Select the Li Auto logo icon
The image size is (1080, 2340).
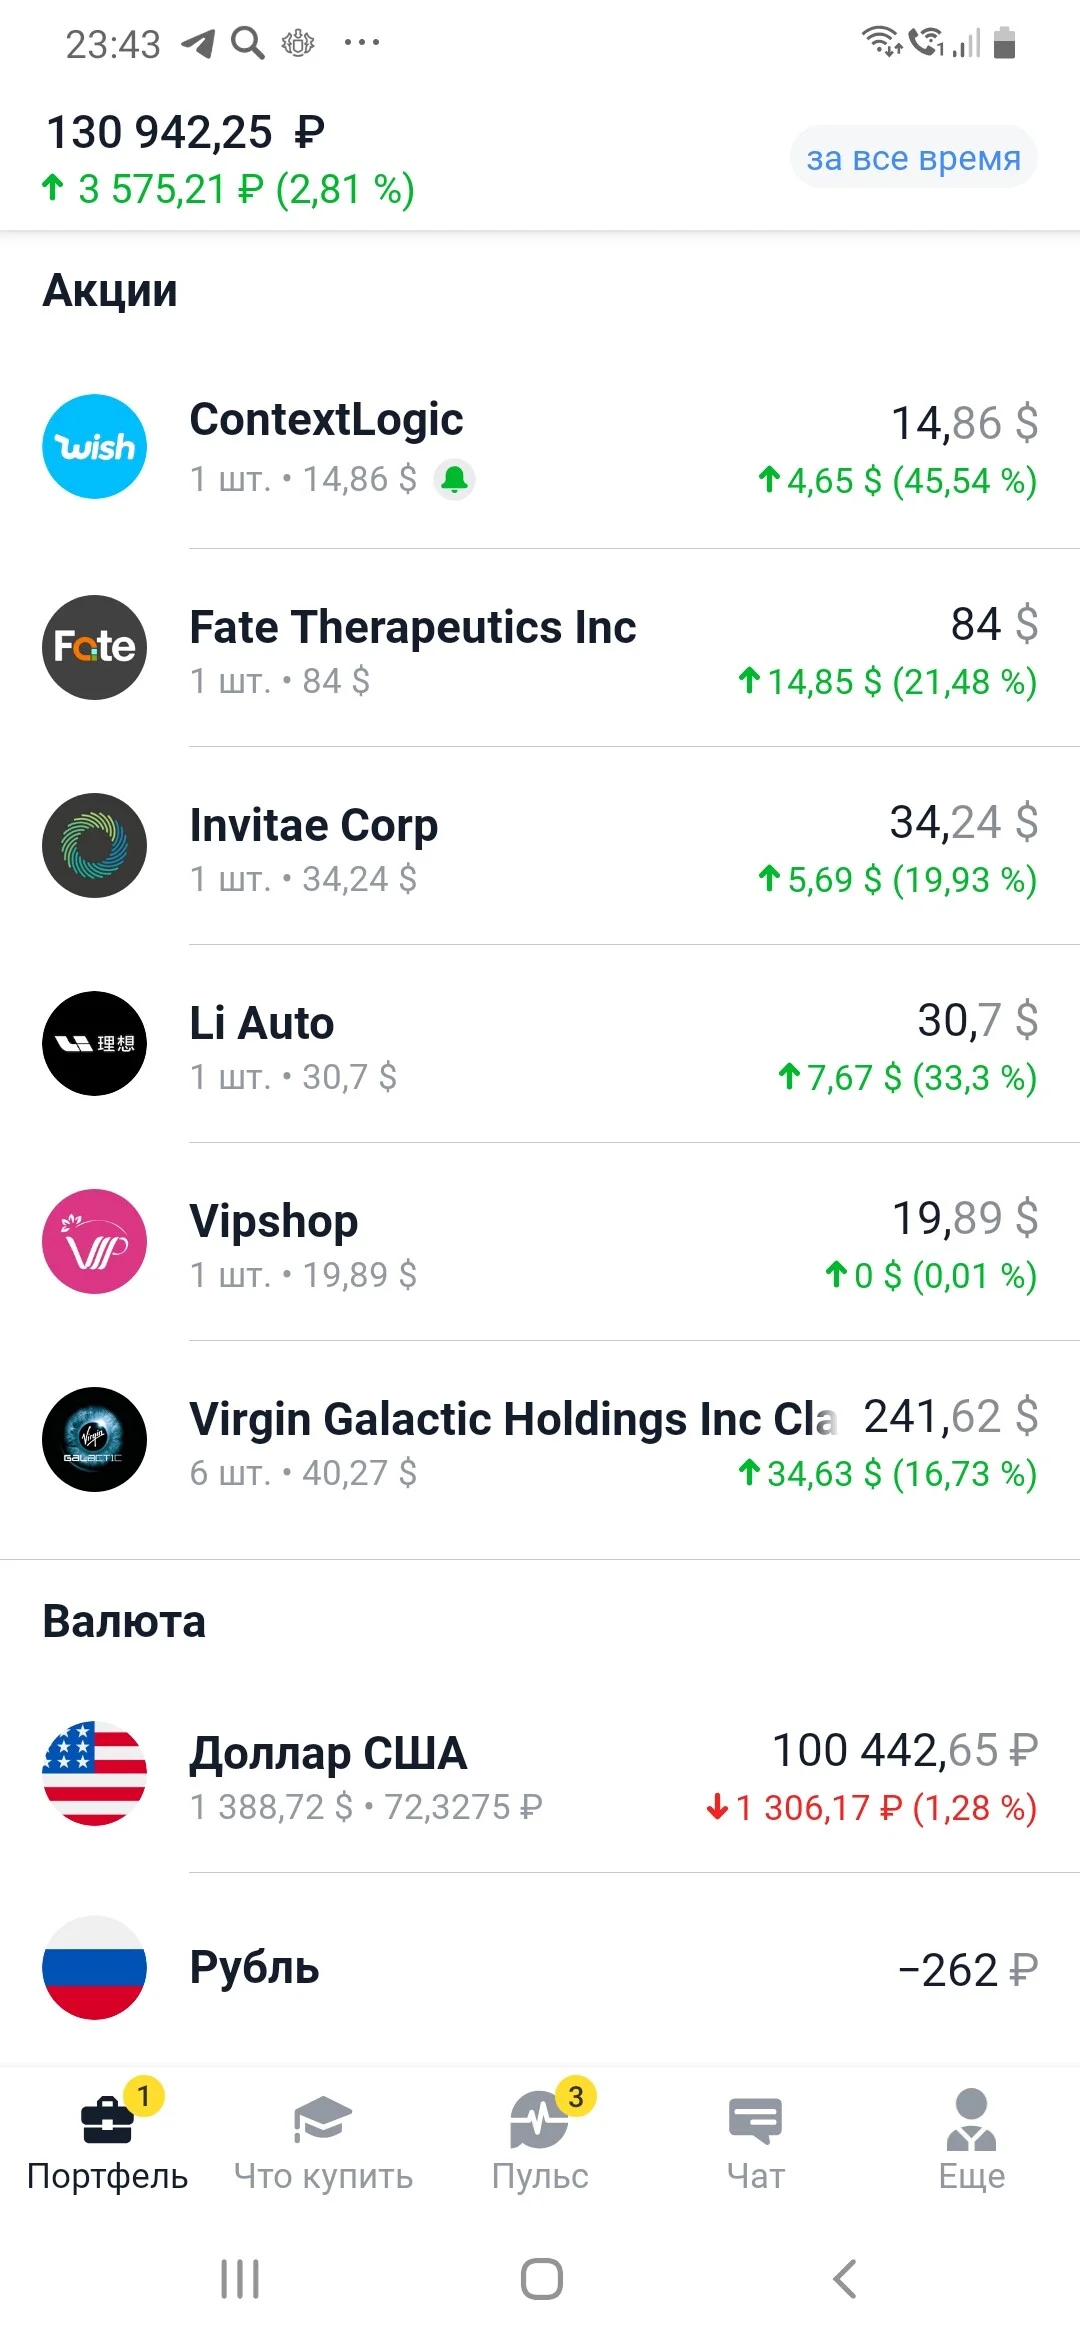pos(95,1043)
